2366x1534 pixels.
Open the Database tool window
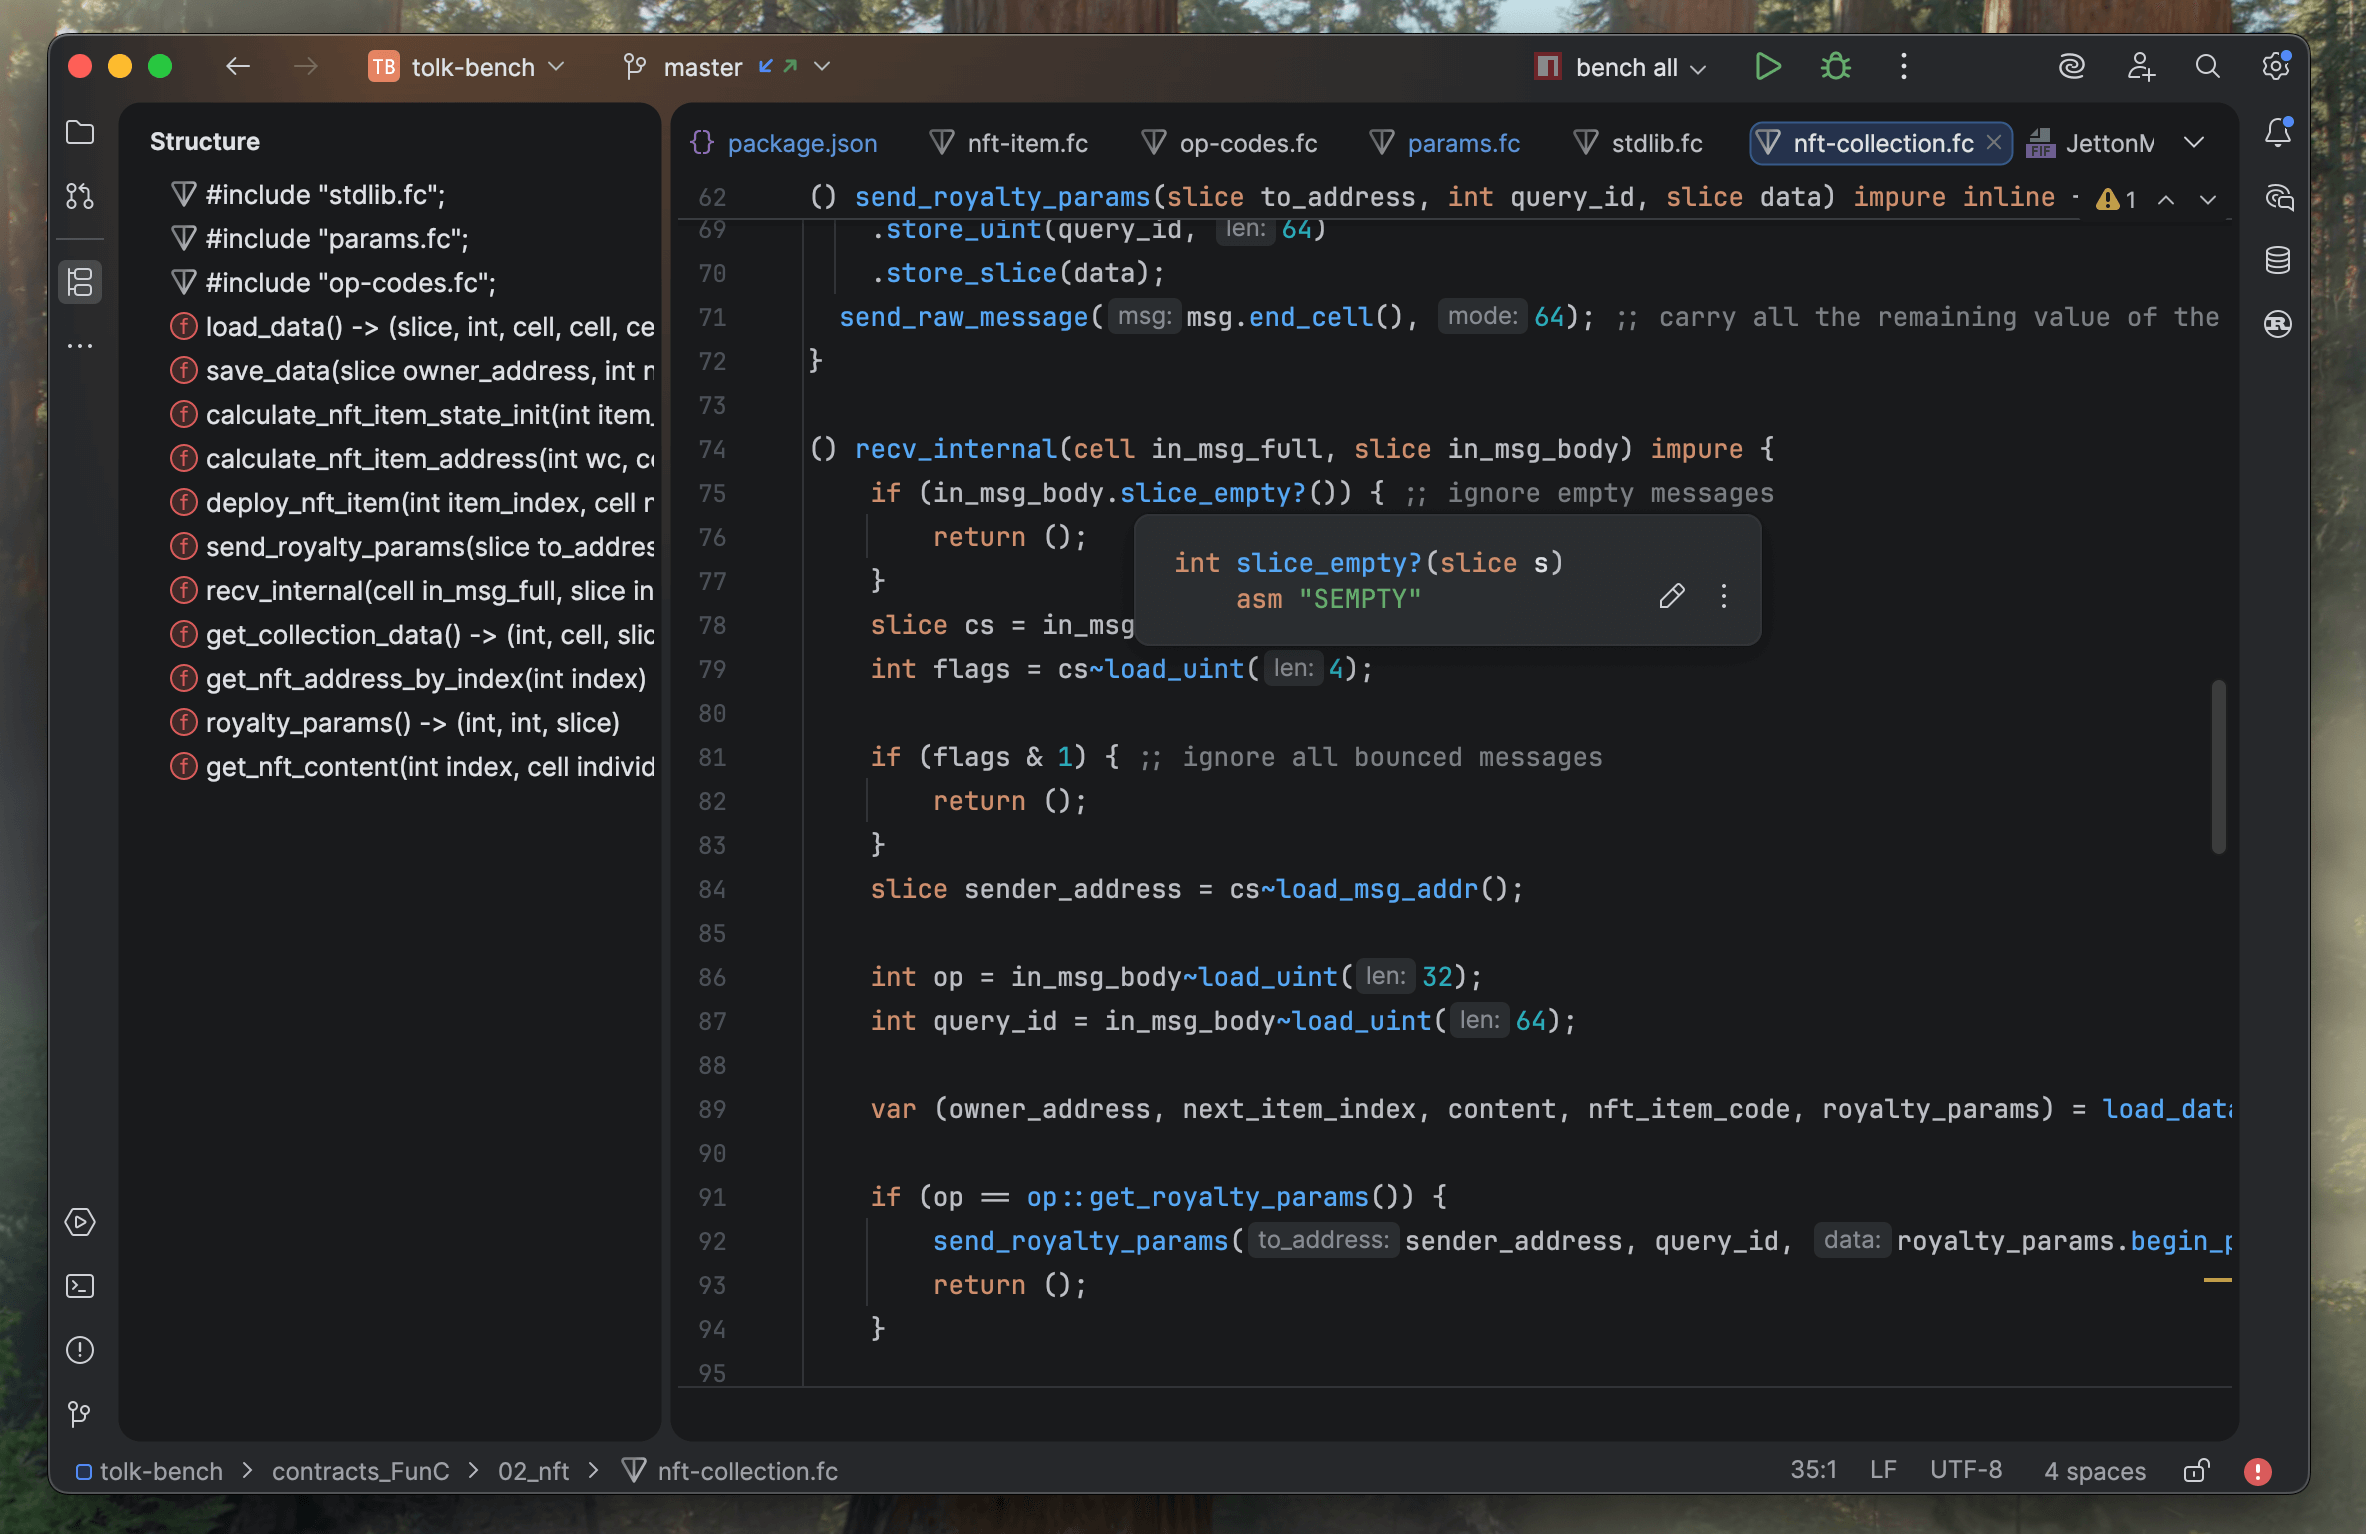[2277, 260]
